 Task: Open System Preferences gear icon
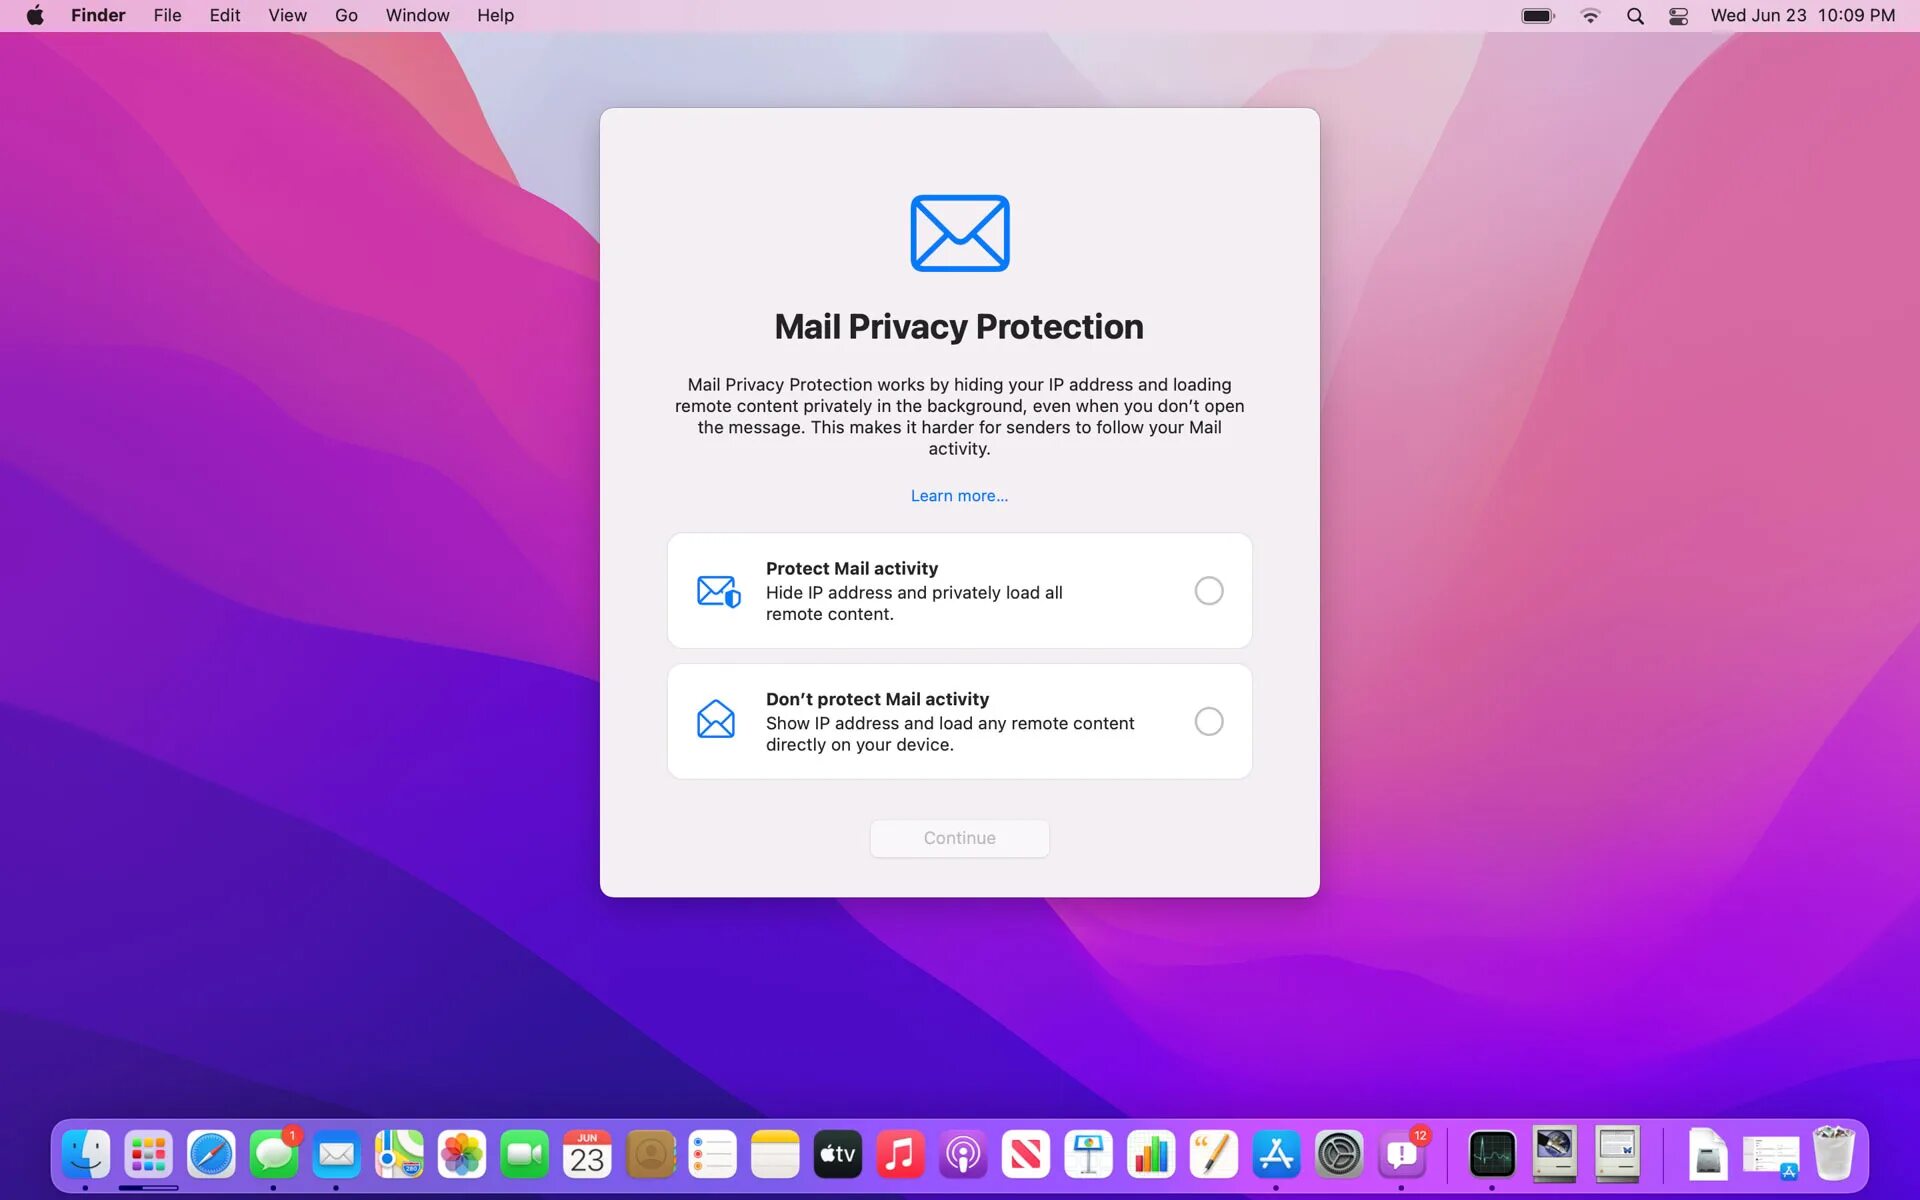1339,1155
